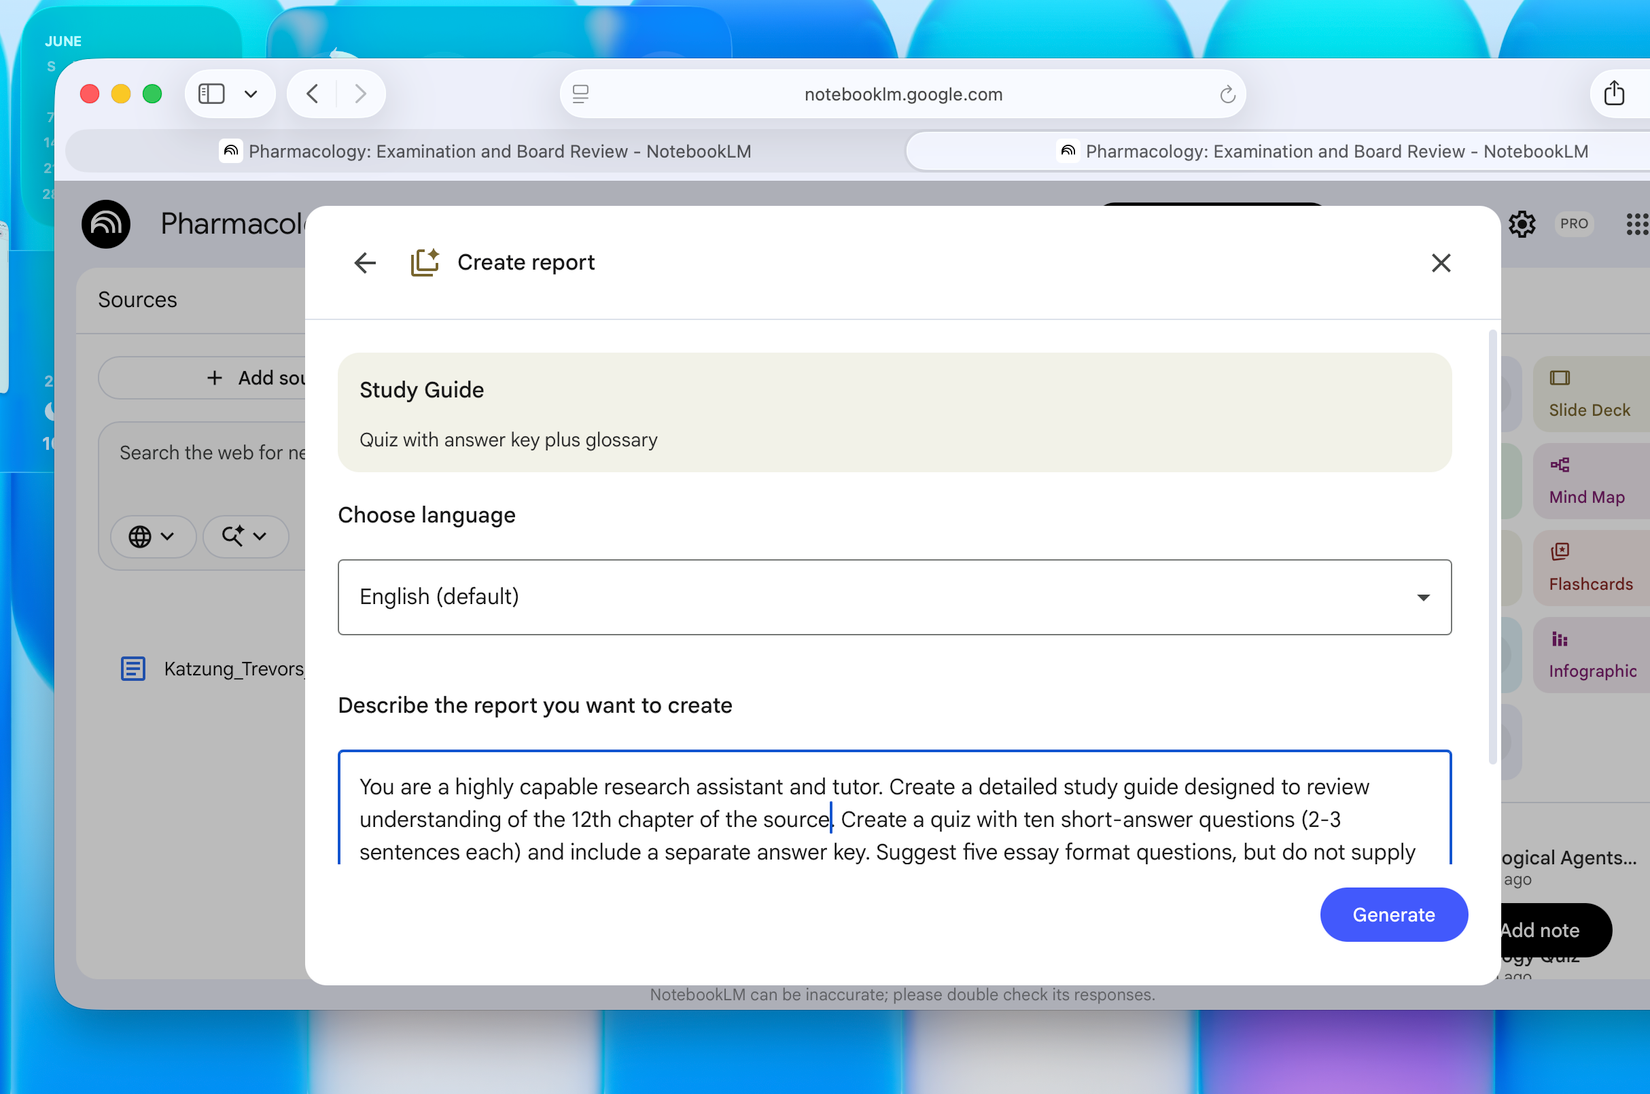The height and width of the screenshot is (1094, 1650).
Task: Open the Choose language dropdown
Action: click(x=894, y=597)
